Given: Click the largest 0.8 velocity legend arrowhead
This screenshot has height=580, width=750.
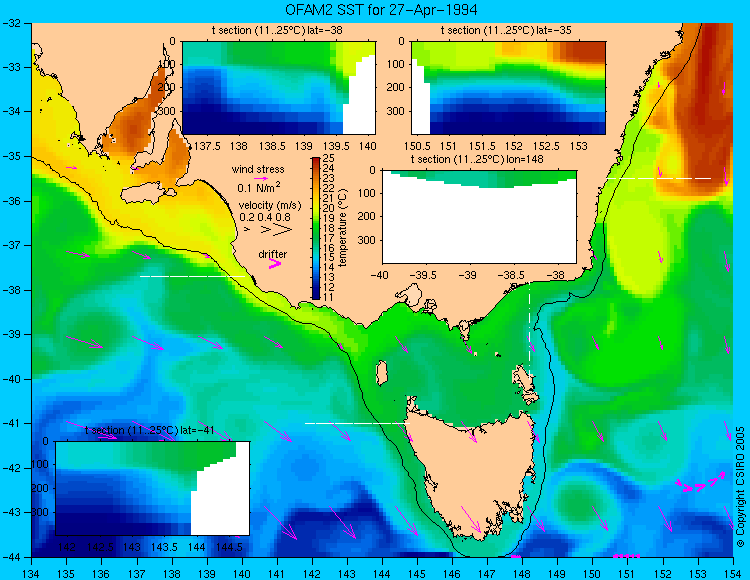Looking at the screenshot, I should point(283,230).
